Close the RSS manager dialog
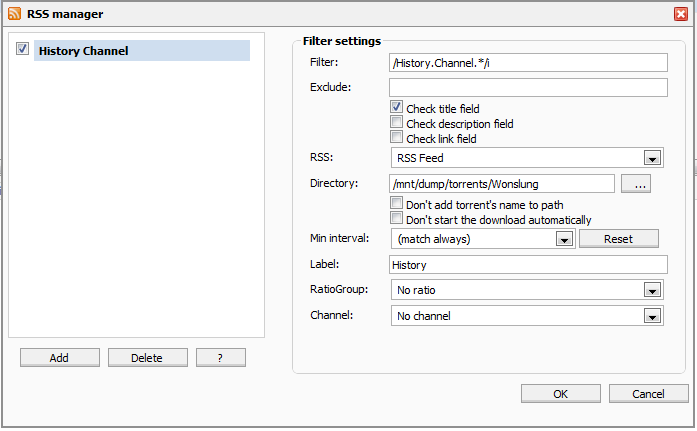This screenshot has width=697, height=431. tap(680, 14)
